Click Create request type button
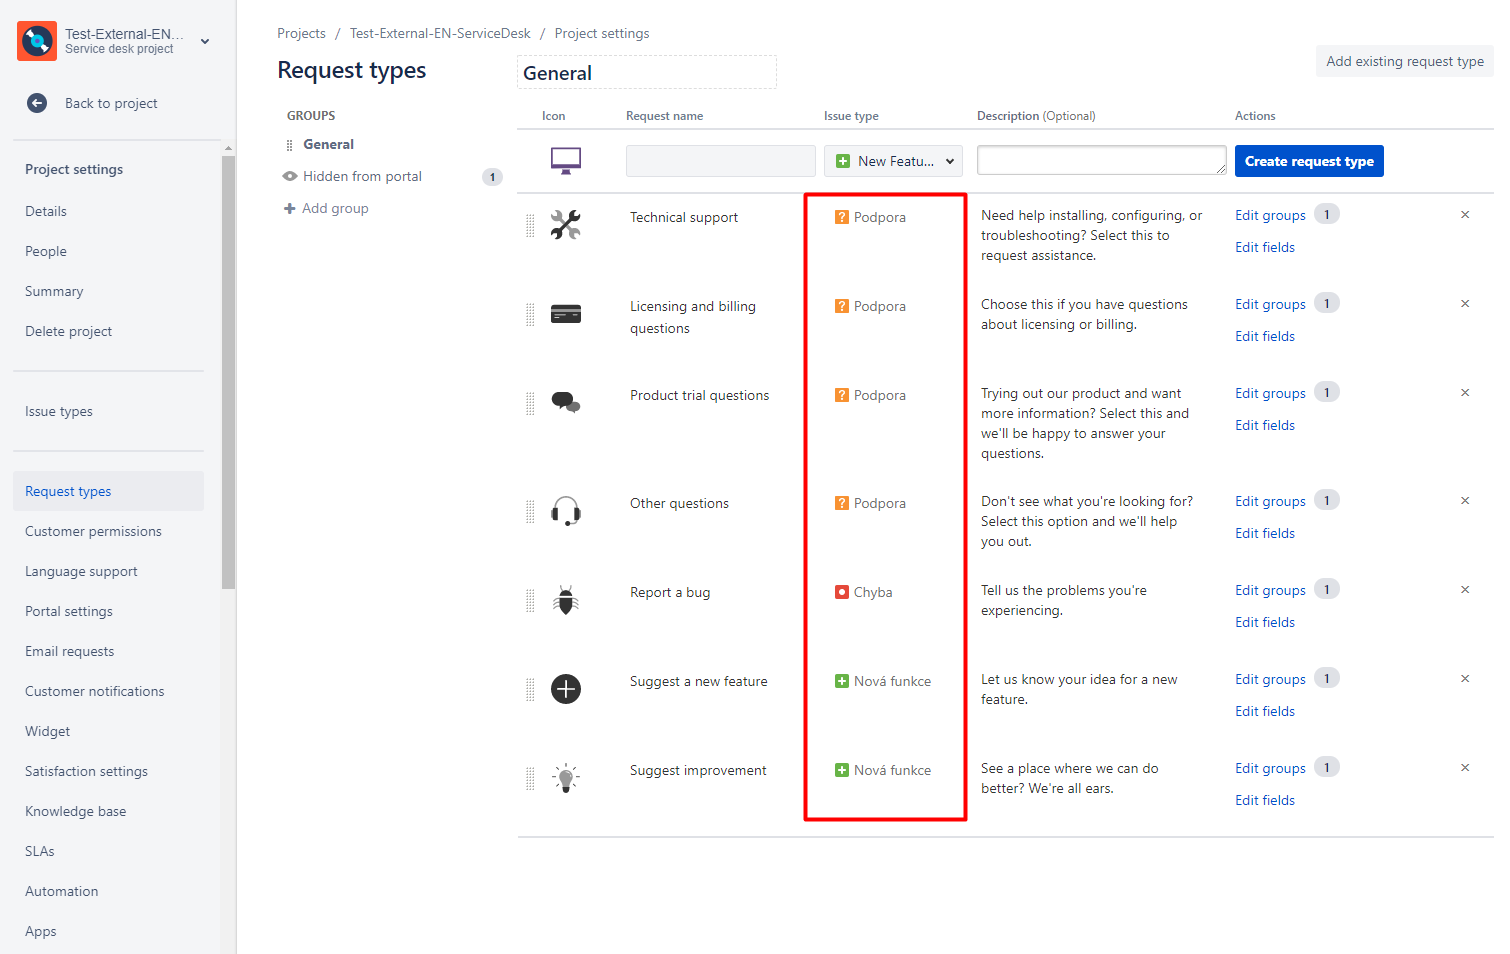Screen dimensions: 1510x954 1309,161
